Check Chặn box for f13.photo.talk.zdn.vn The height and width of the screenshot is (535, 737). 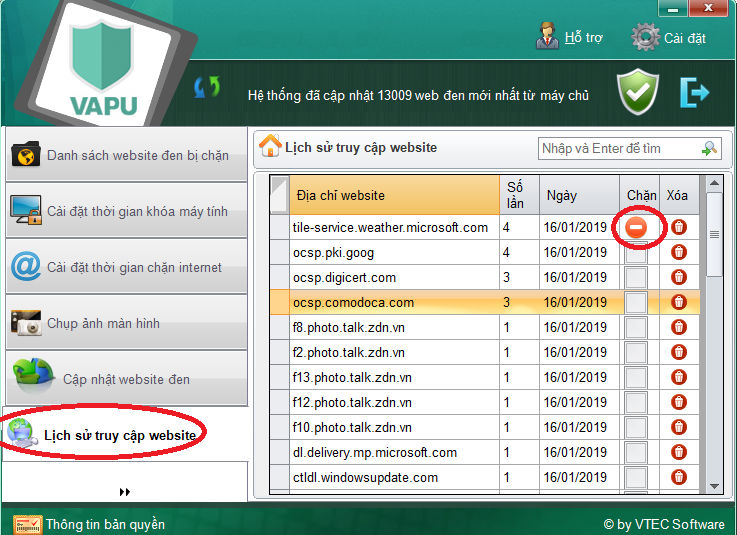pyautogui.click(x=636, y=377)
